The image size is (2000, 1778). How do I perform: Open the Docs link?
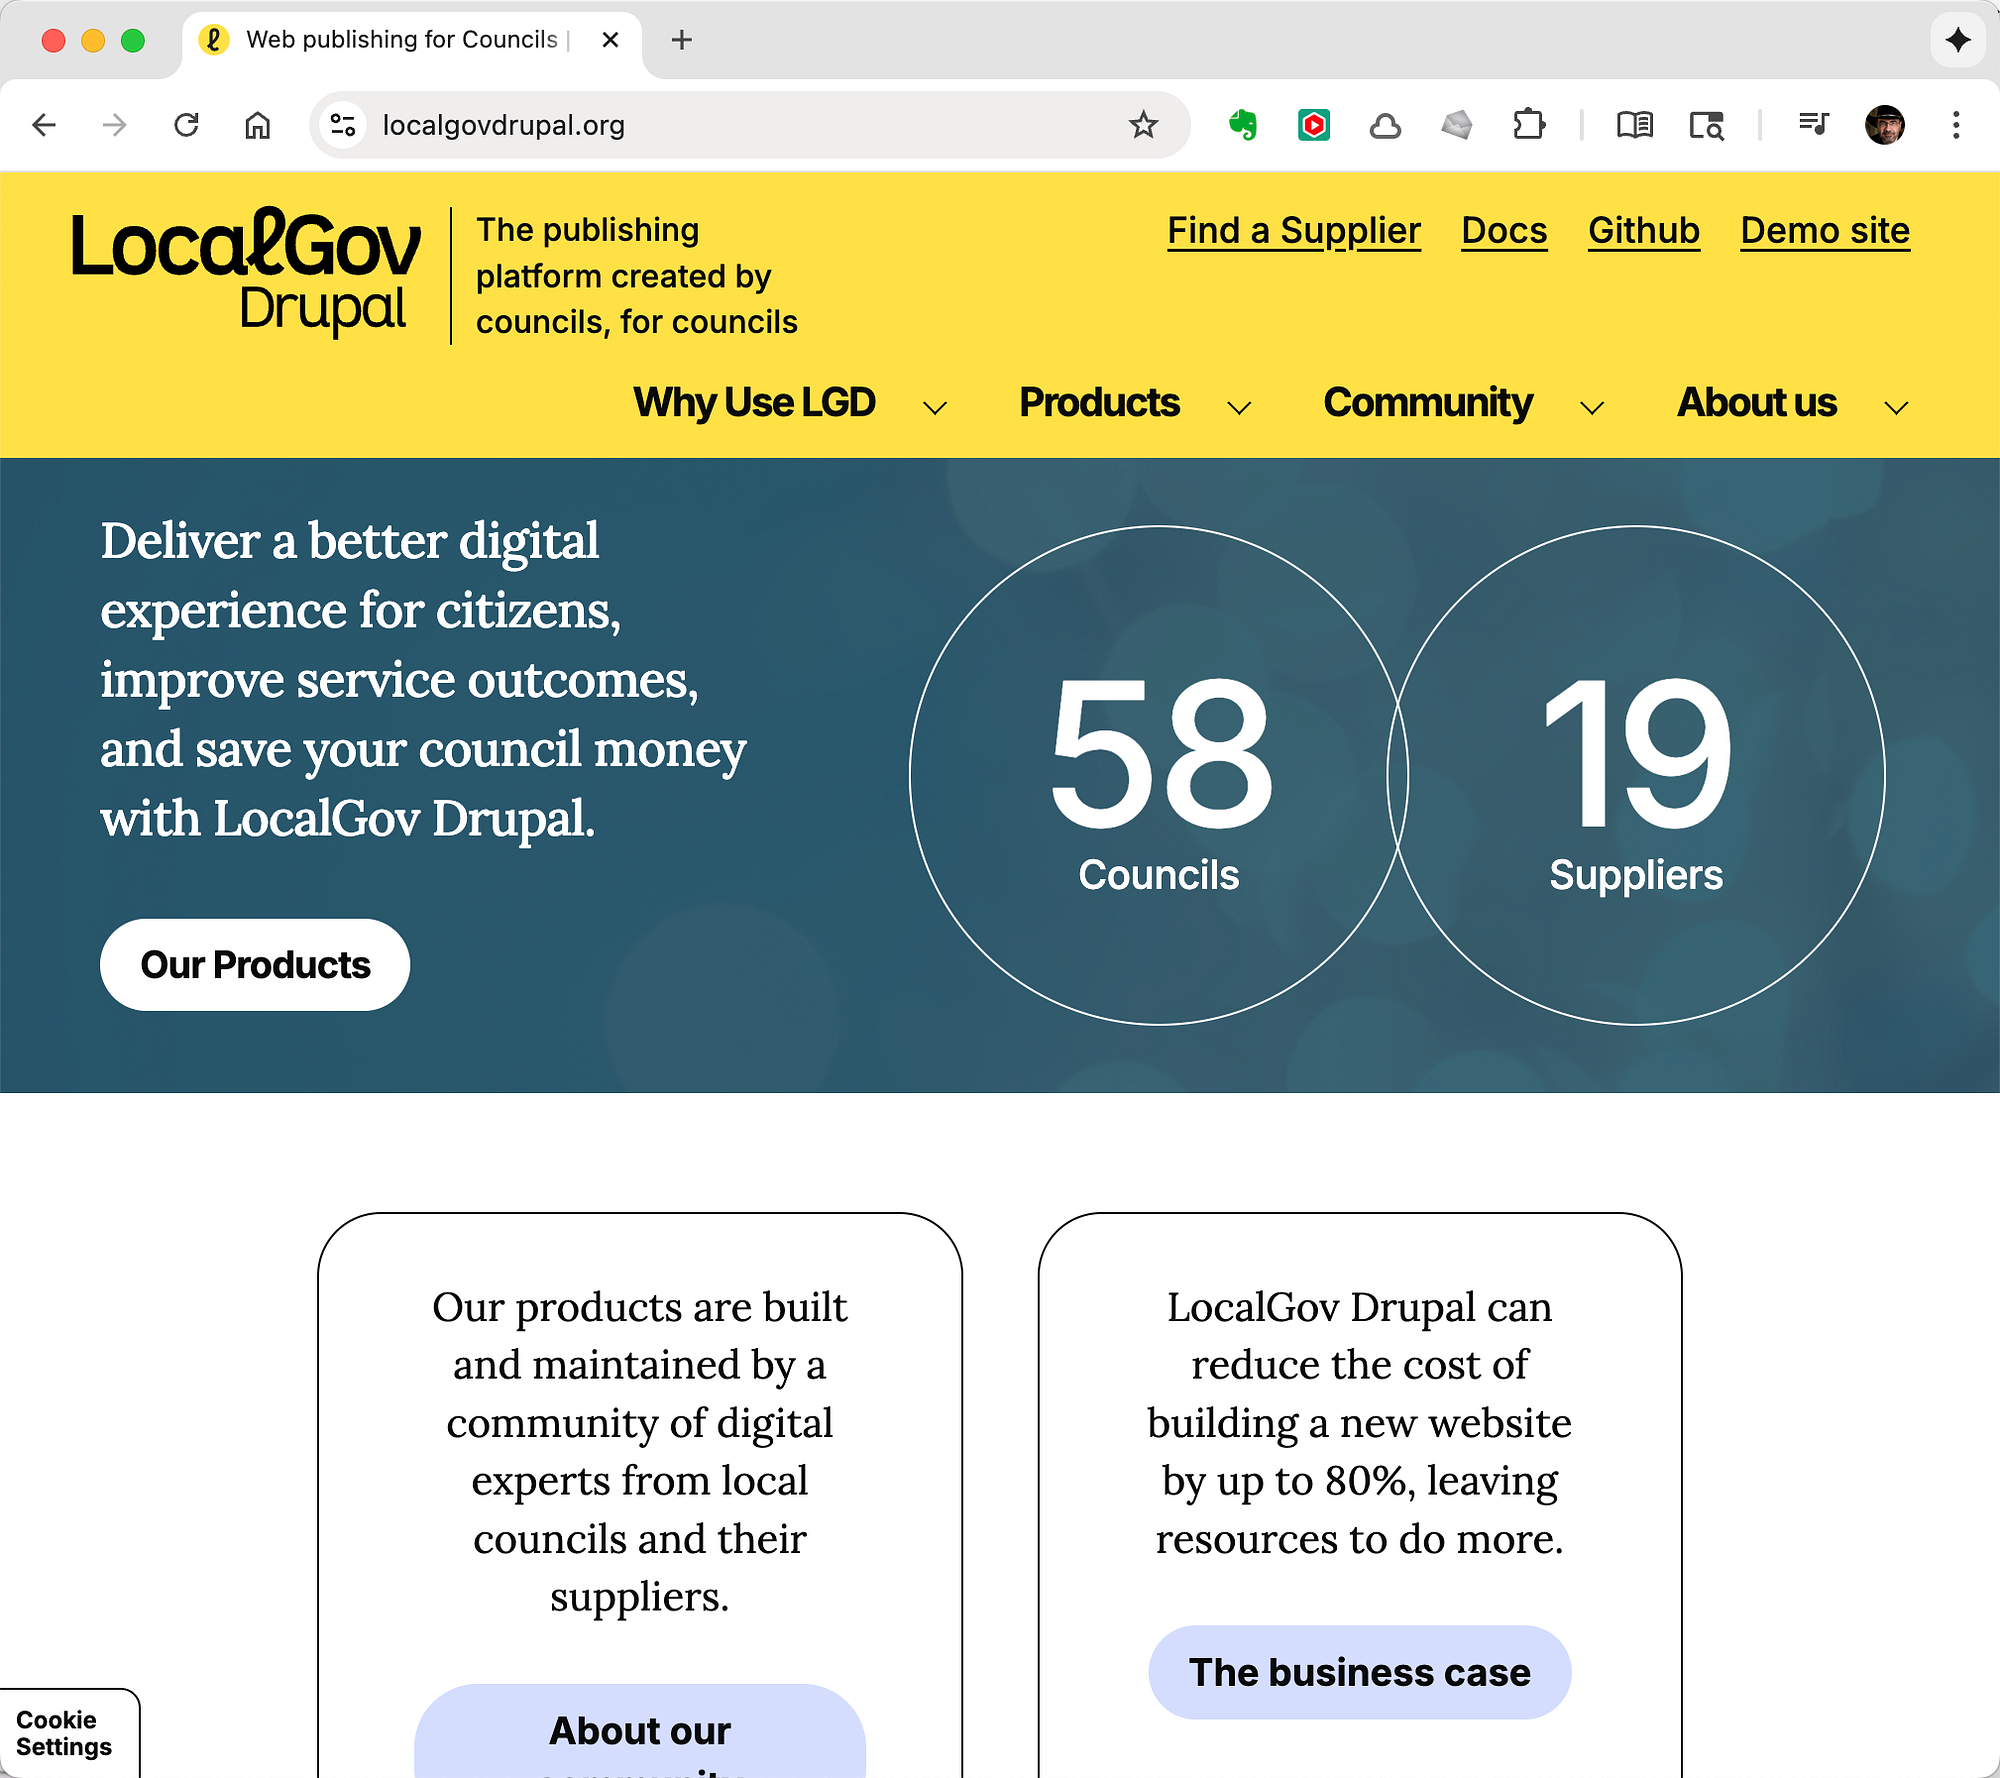(x=1504, y=231)
